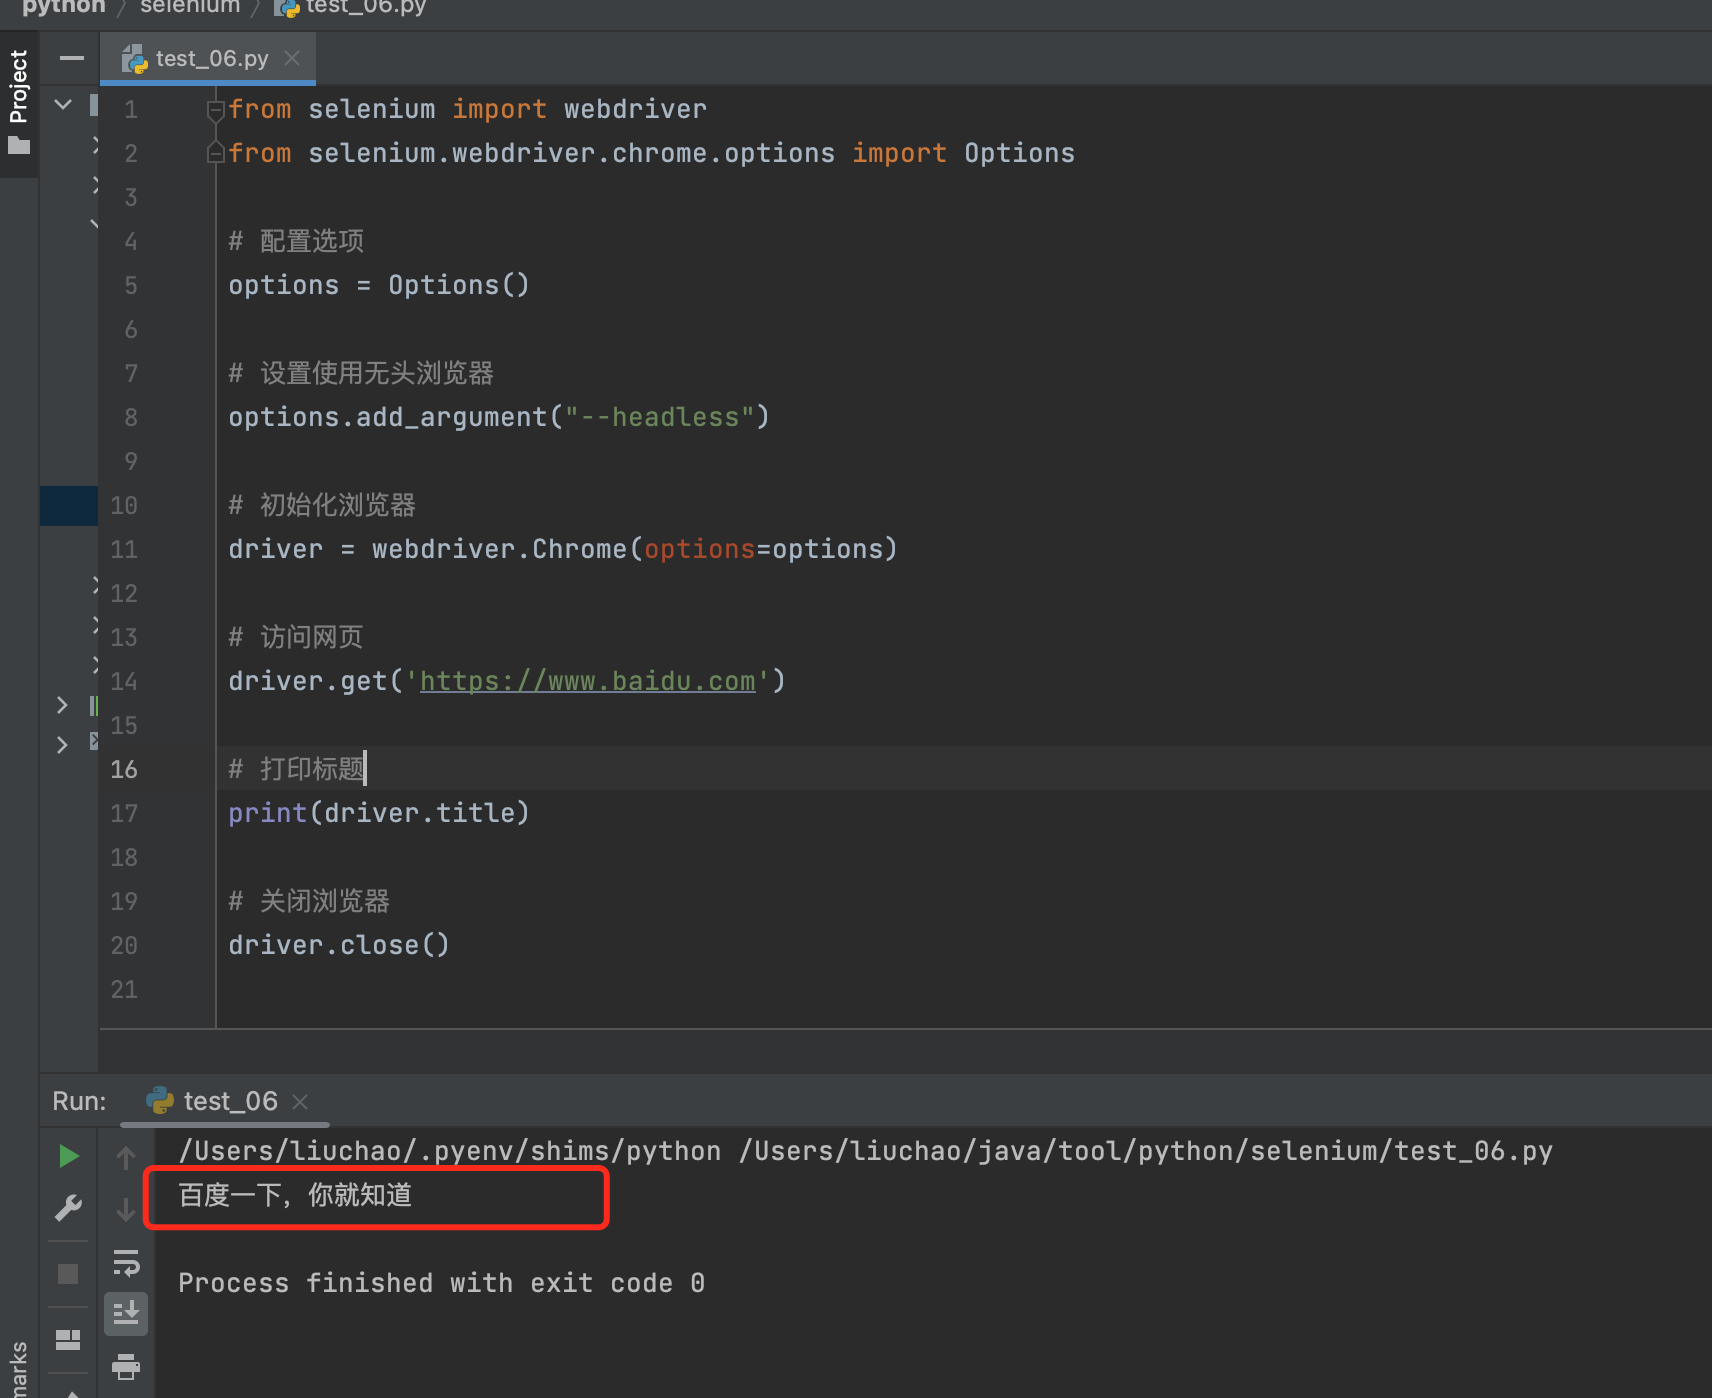The width and height of the screenshot is (1712, 1398).
Task: Click the 'import Options' line 2 code
Action: 963,153
